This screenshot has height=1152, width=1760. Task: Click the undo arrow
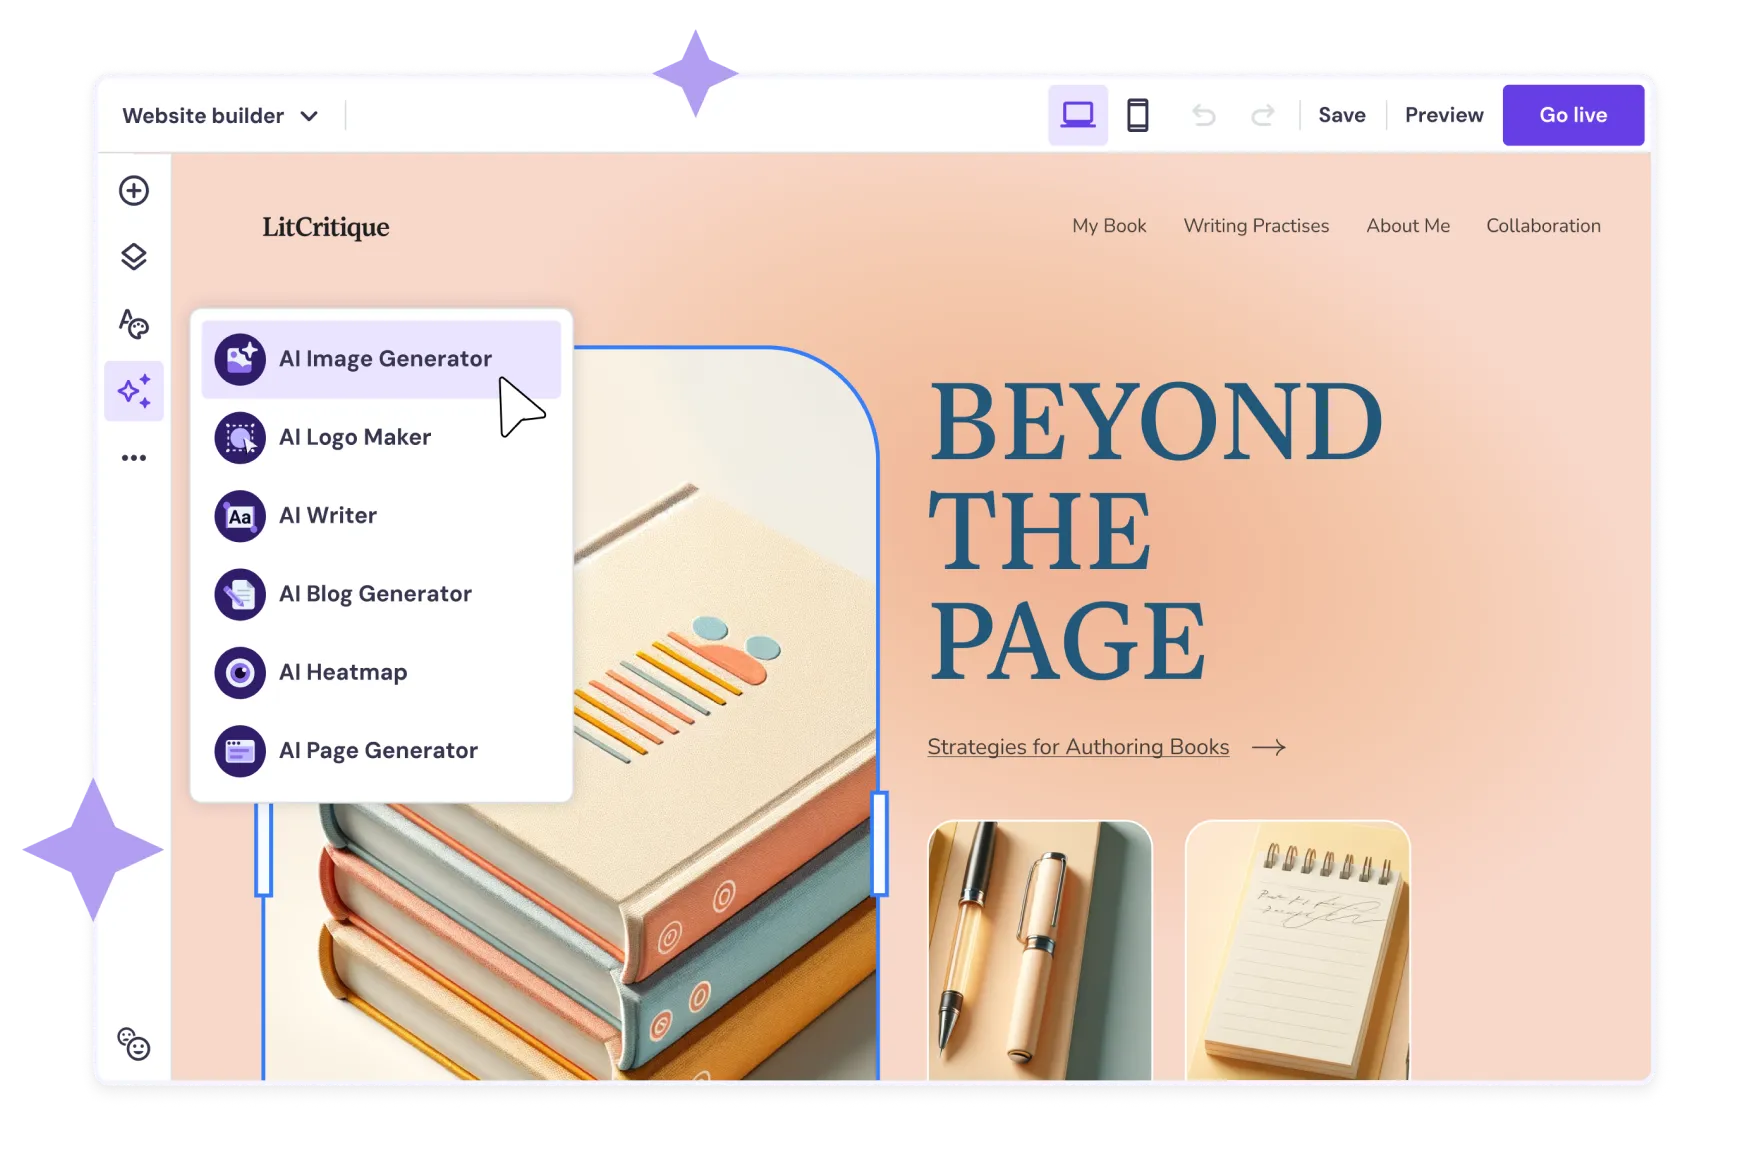click(x=1204, y=115)
